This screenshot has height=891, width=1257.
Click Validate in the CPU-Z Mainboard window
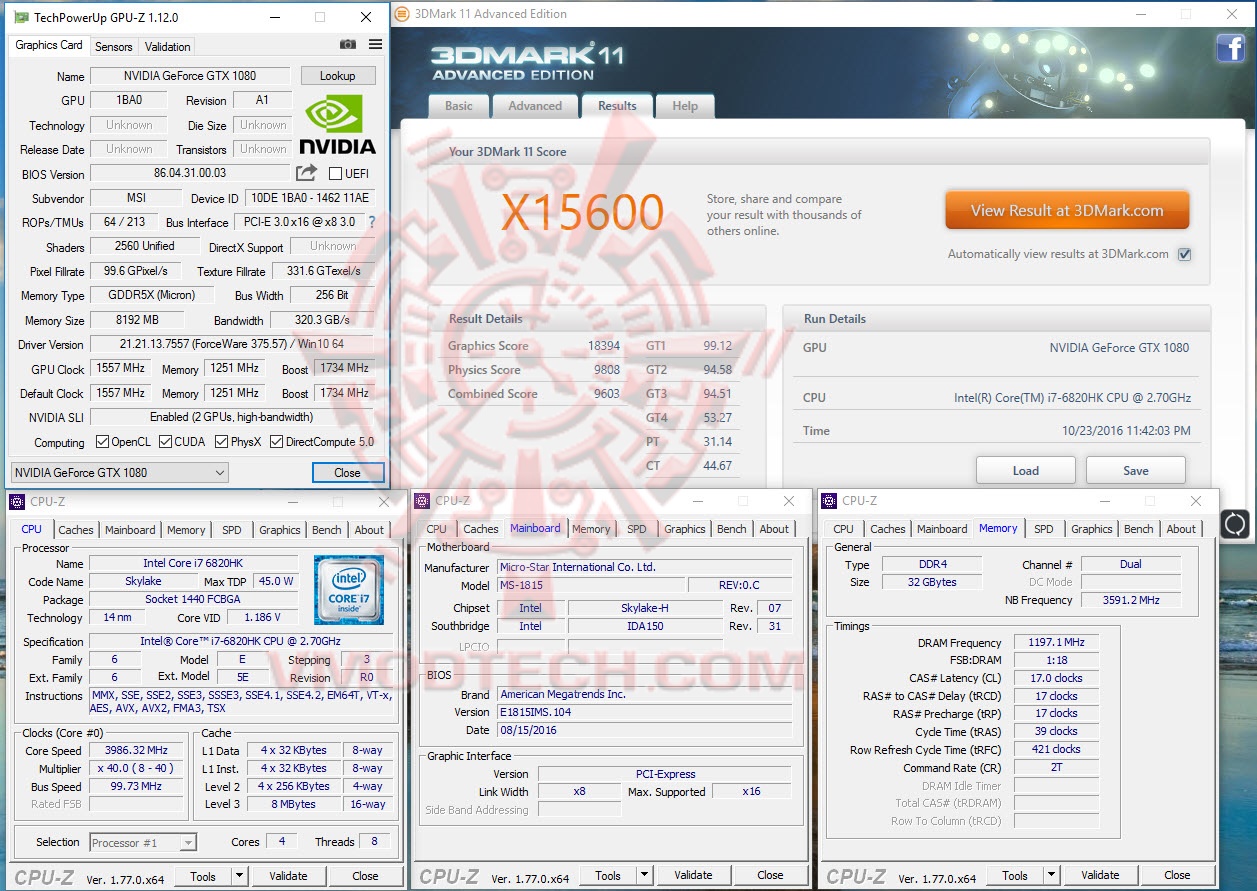[x=693, y=875]
